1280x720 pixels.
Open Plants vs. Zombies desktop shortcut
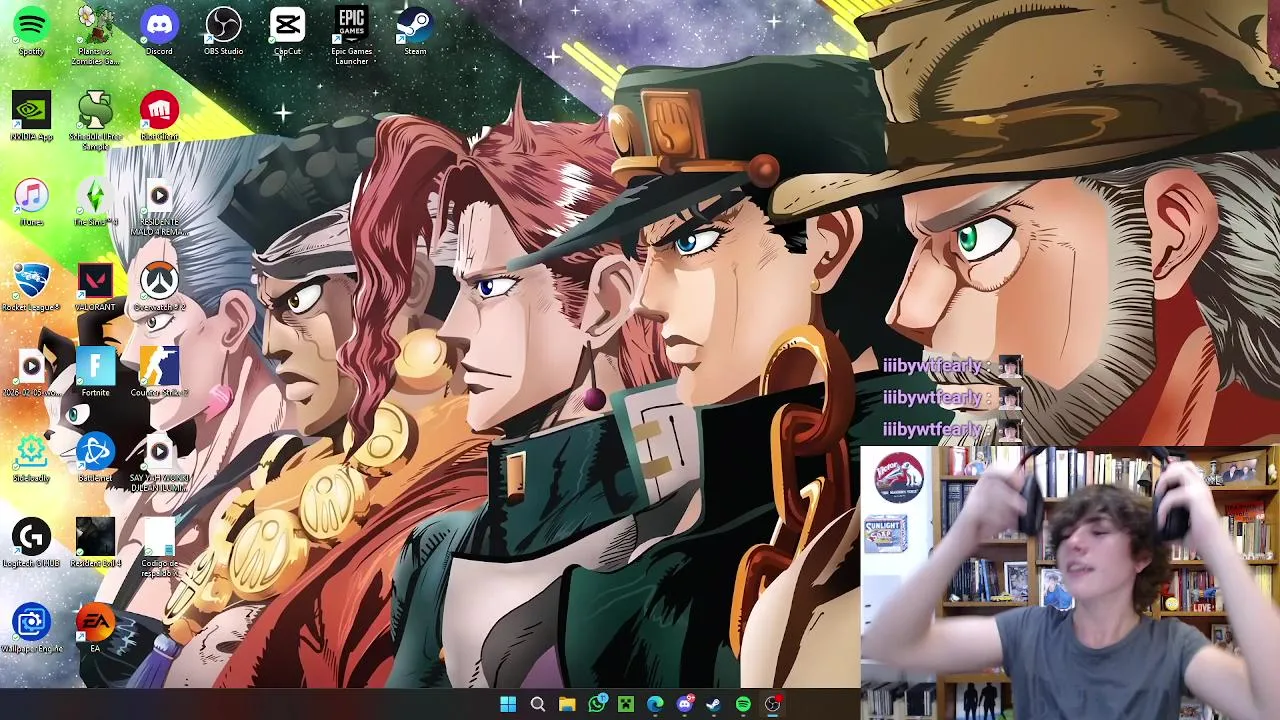click(95, 35)
